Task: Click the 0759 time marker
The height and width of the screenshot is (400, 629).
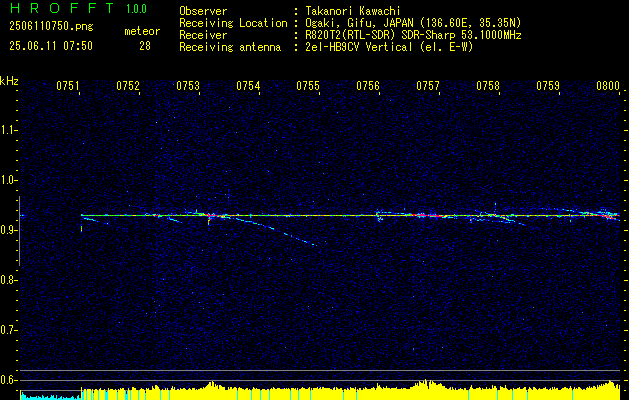Action: pyautogui.click(x=548, y=86)
